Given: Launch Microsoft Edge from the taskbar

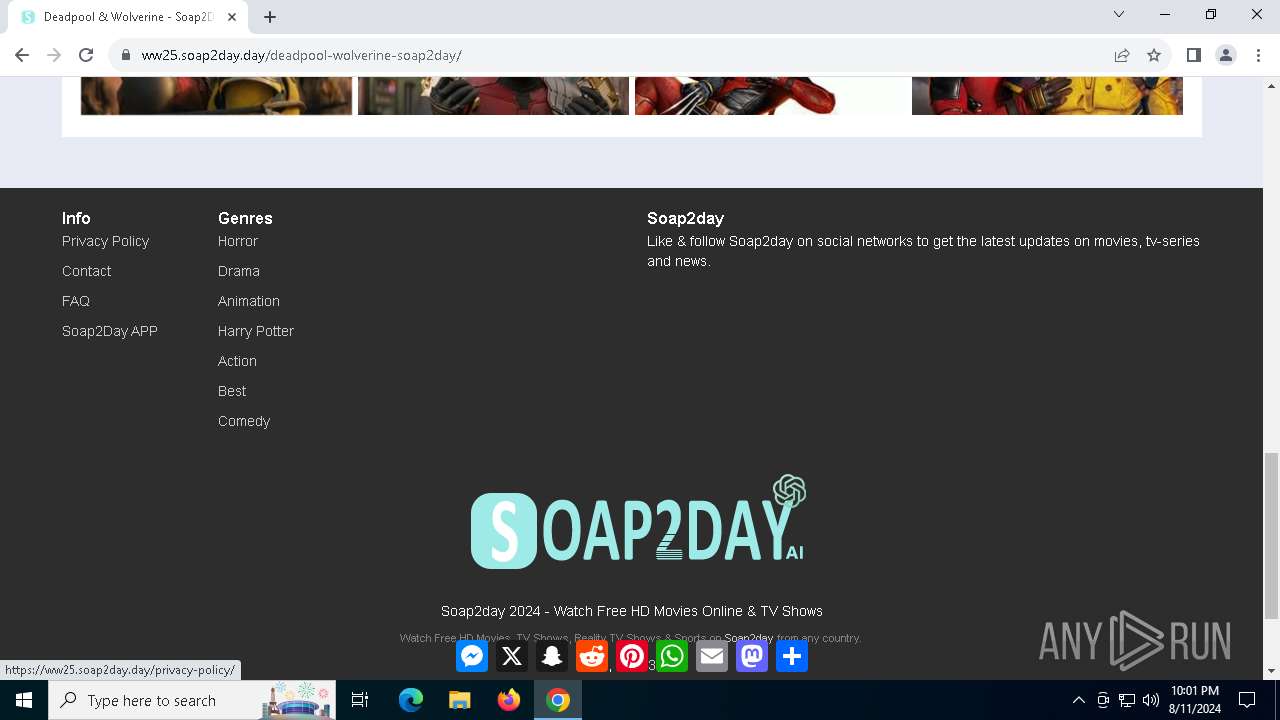Looking at the screenshot, I should tap(411, 700).
